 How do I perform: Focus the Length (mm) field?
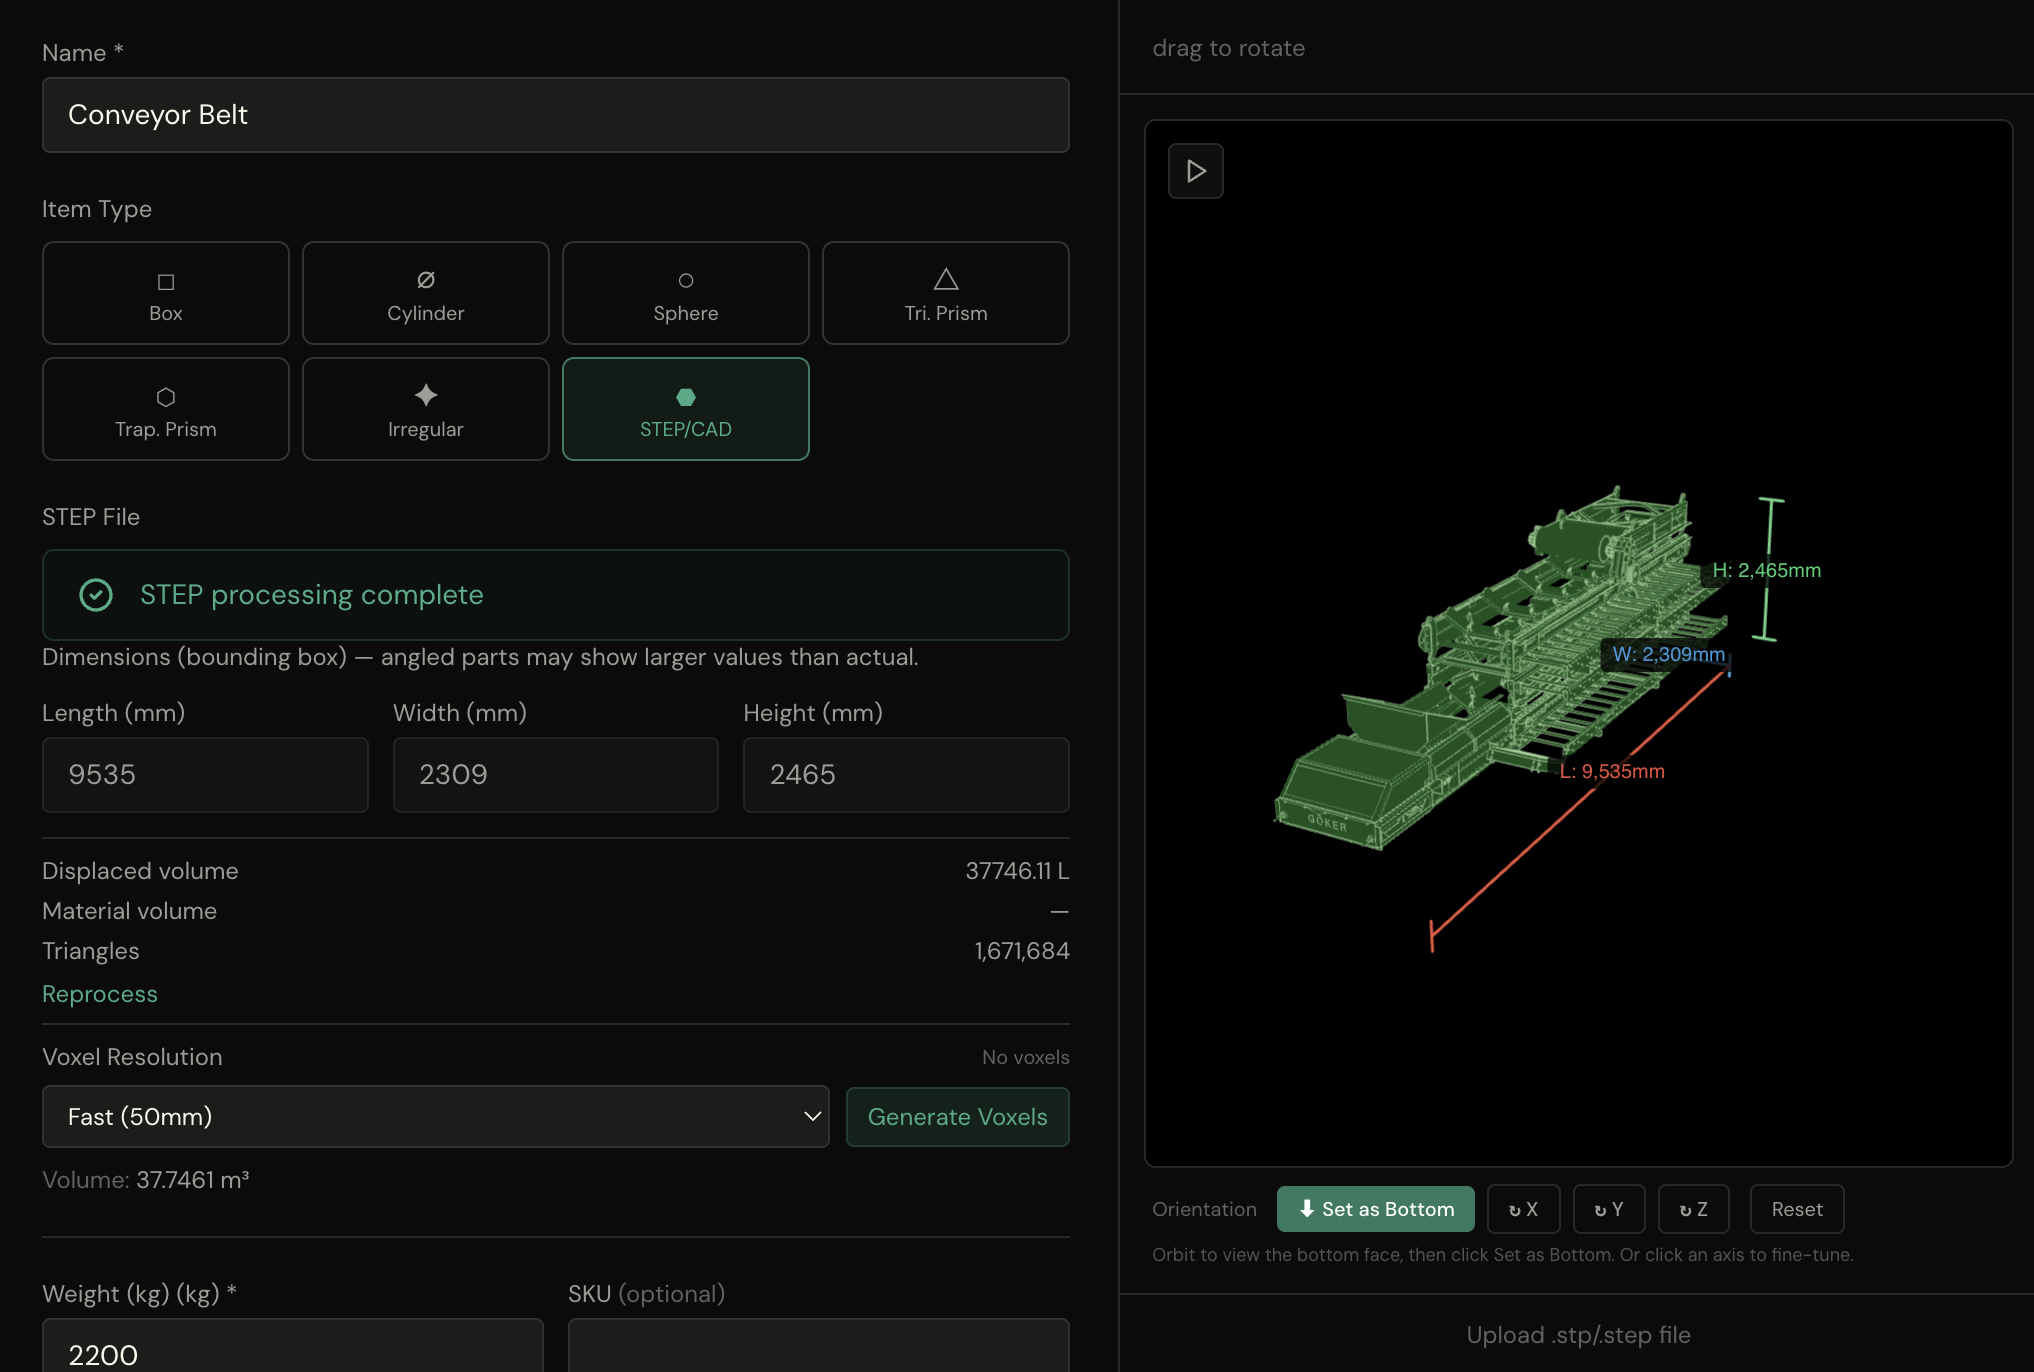click(x=205, y=775)
